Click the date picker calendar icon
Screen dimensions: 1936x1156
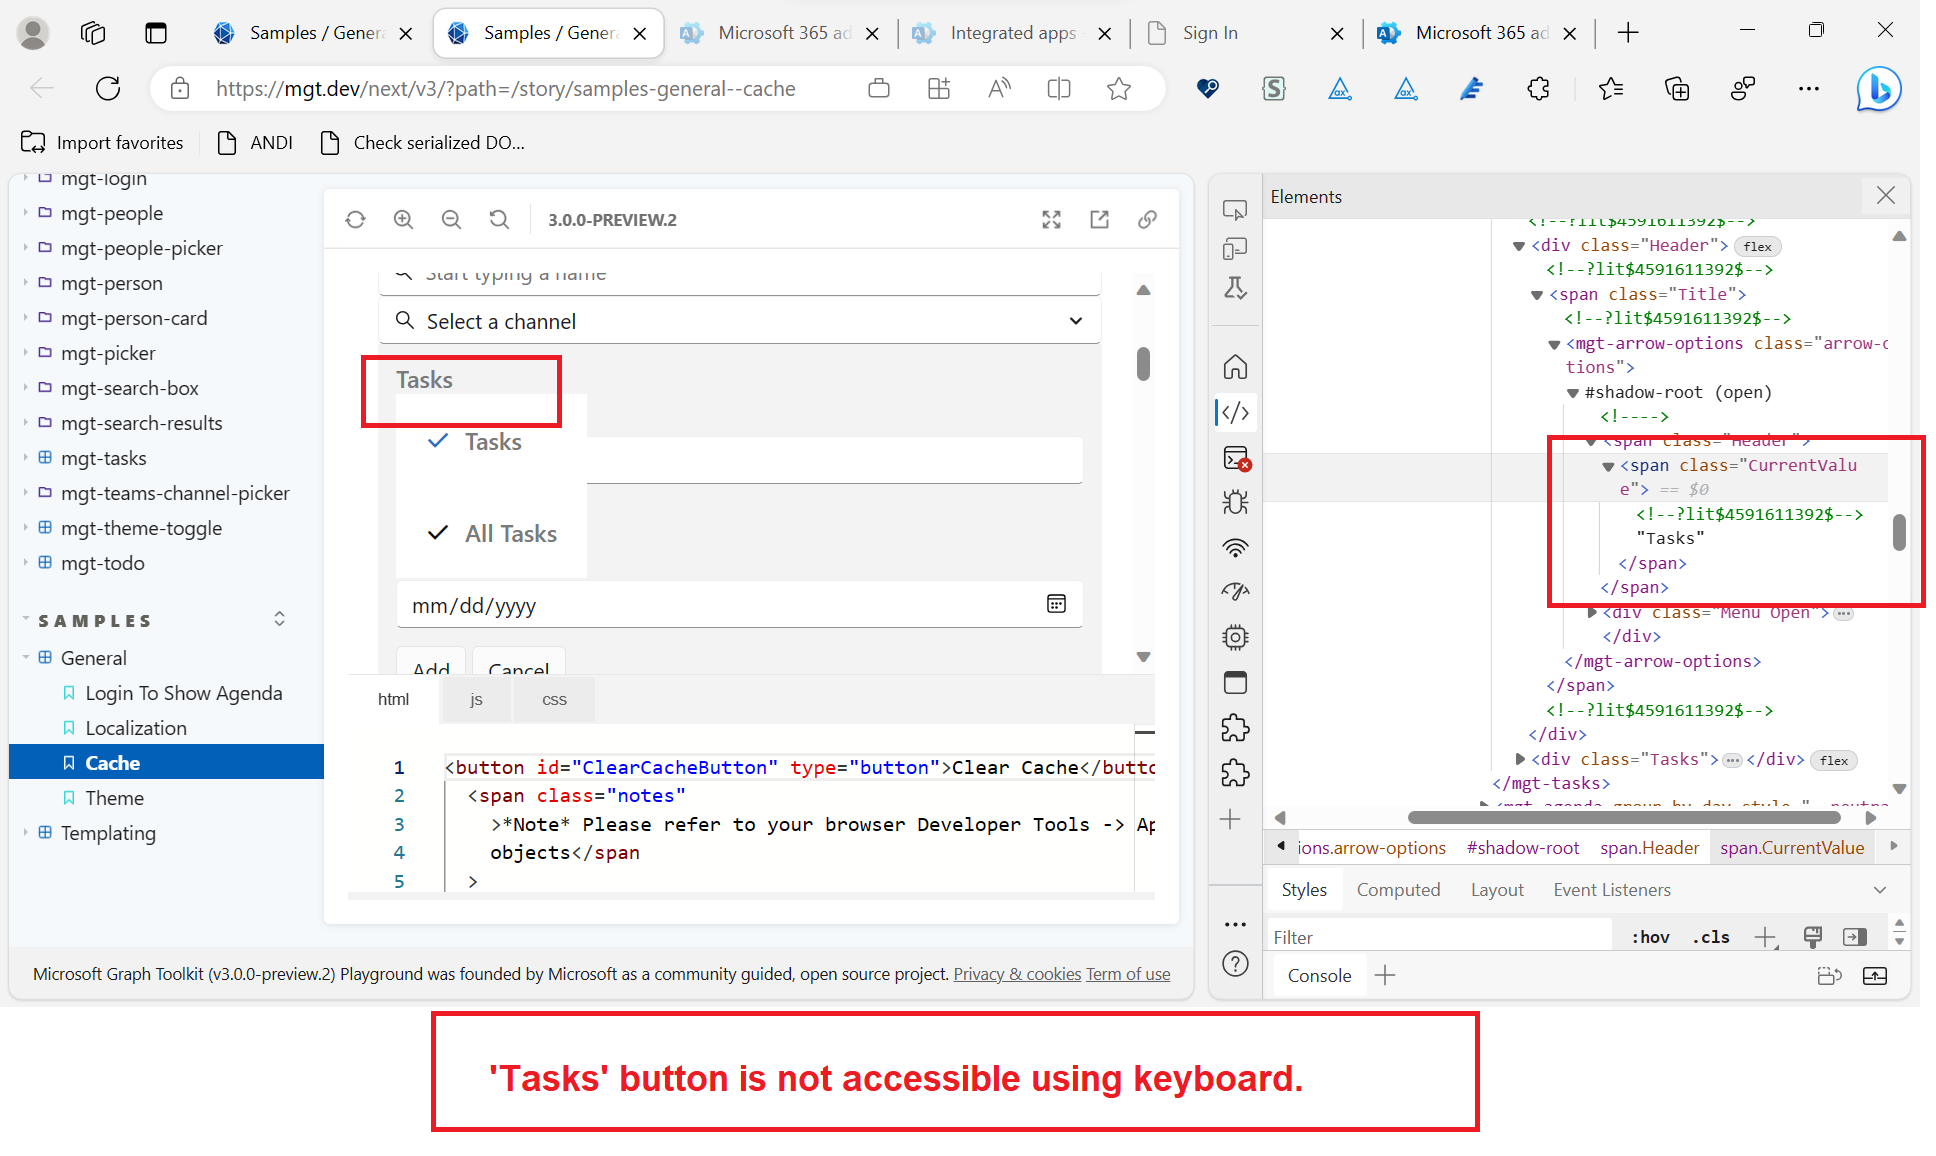[1056, 604]
